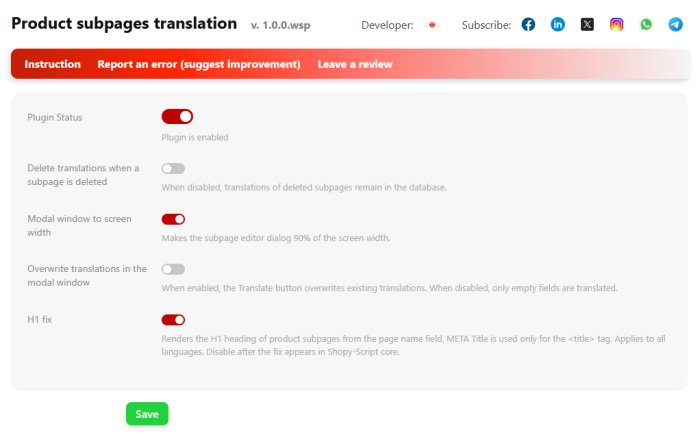The height and width of the screenshot is (448, 700).
Task: Select Report an error (suggest improvement)
Action: (x=199, y=64)
